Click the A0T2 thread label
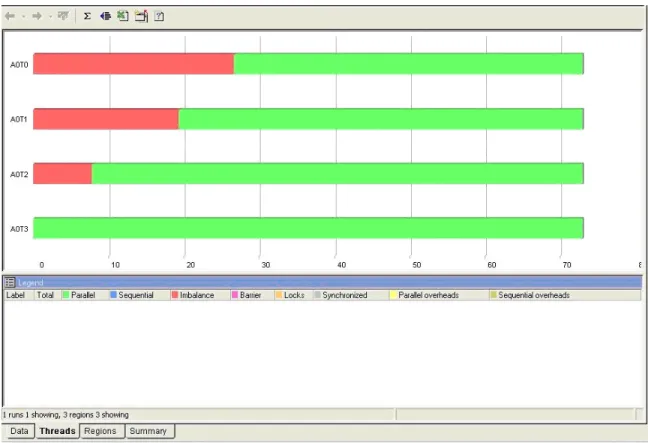 [19, 174]
